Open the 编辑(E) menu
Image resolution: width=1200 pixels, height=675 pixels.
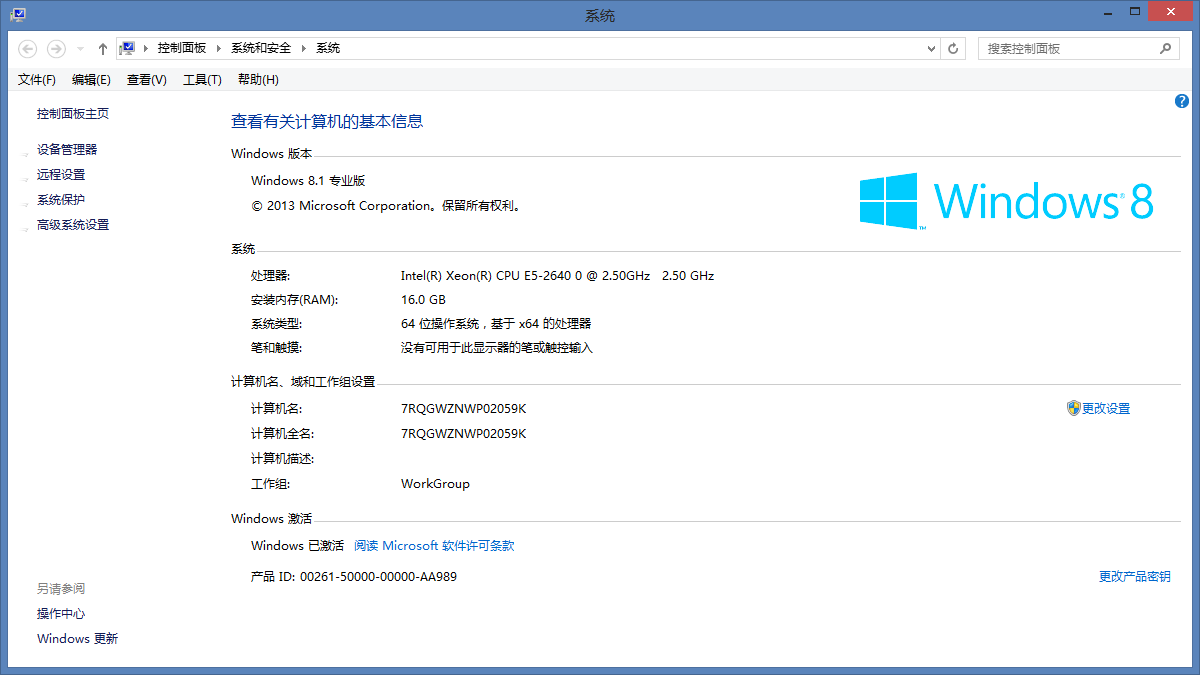coord(91,80)
